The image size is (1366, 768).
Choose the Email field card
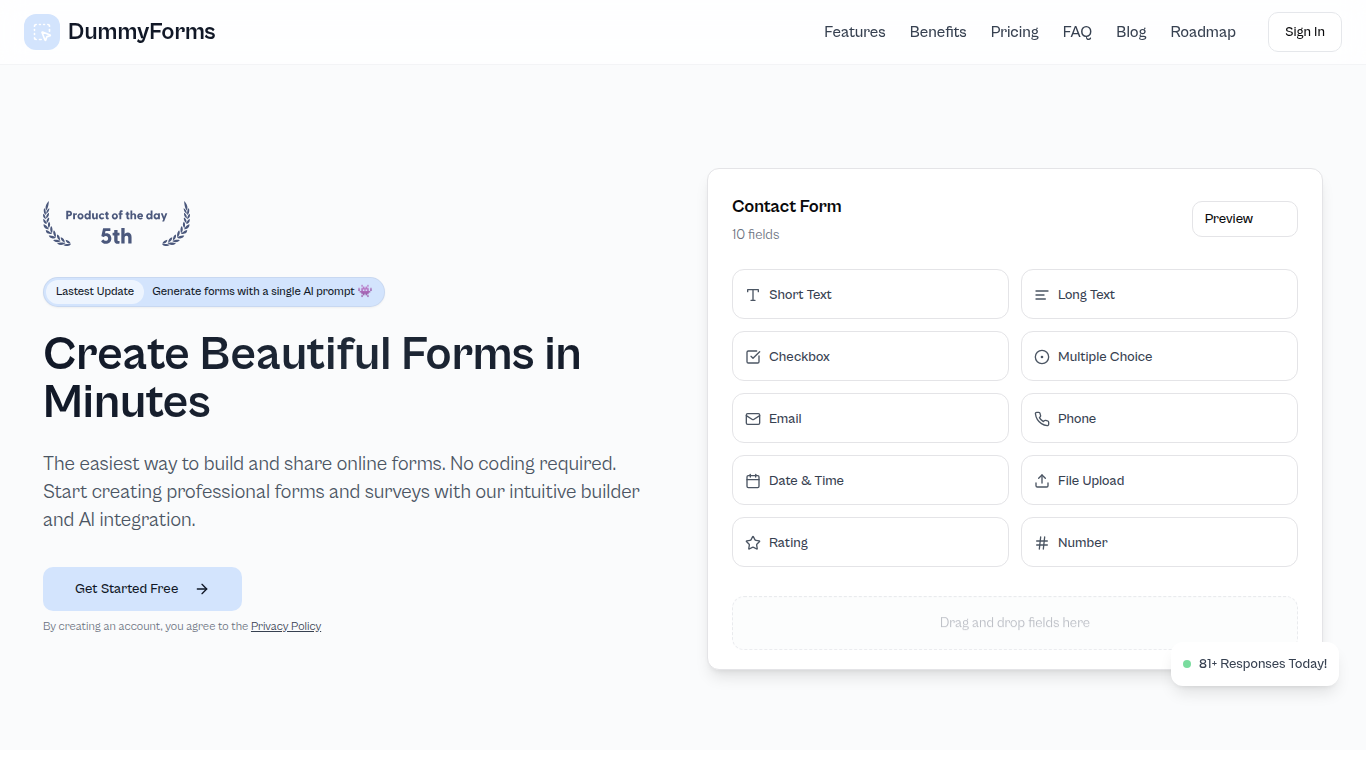(870, 418)
